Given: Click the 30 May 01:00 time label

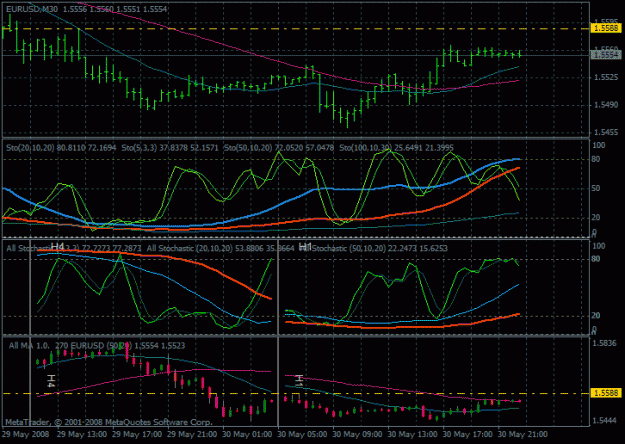Looking at the screenshot, I should point(248,434).
